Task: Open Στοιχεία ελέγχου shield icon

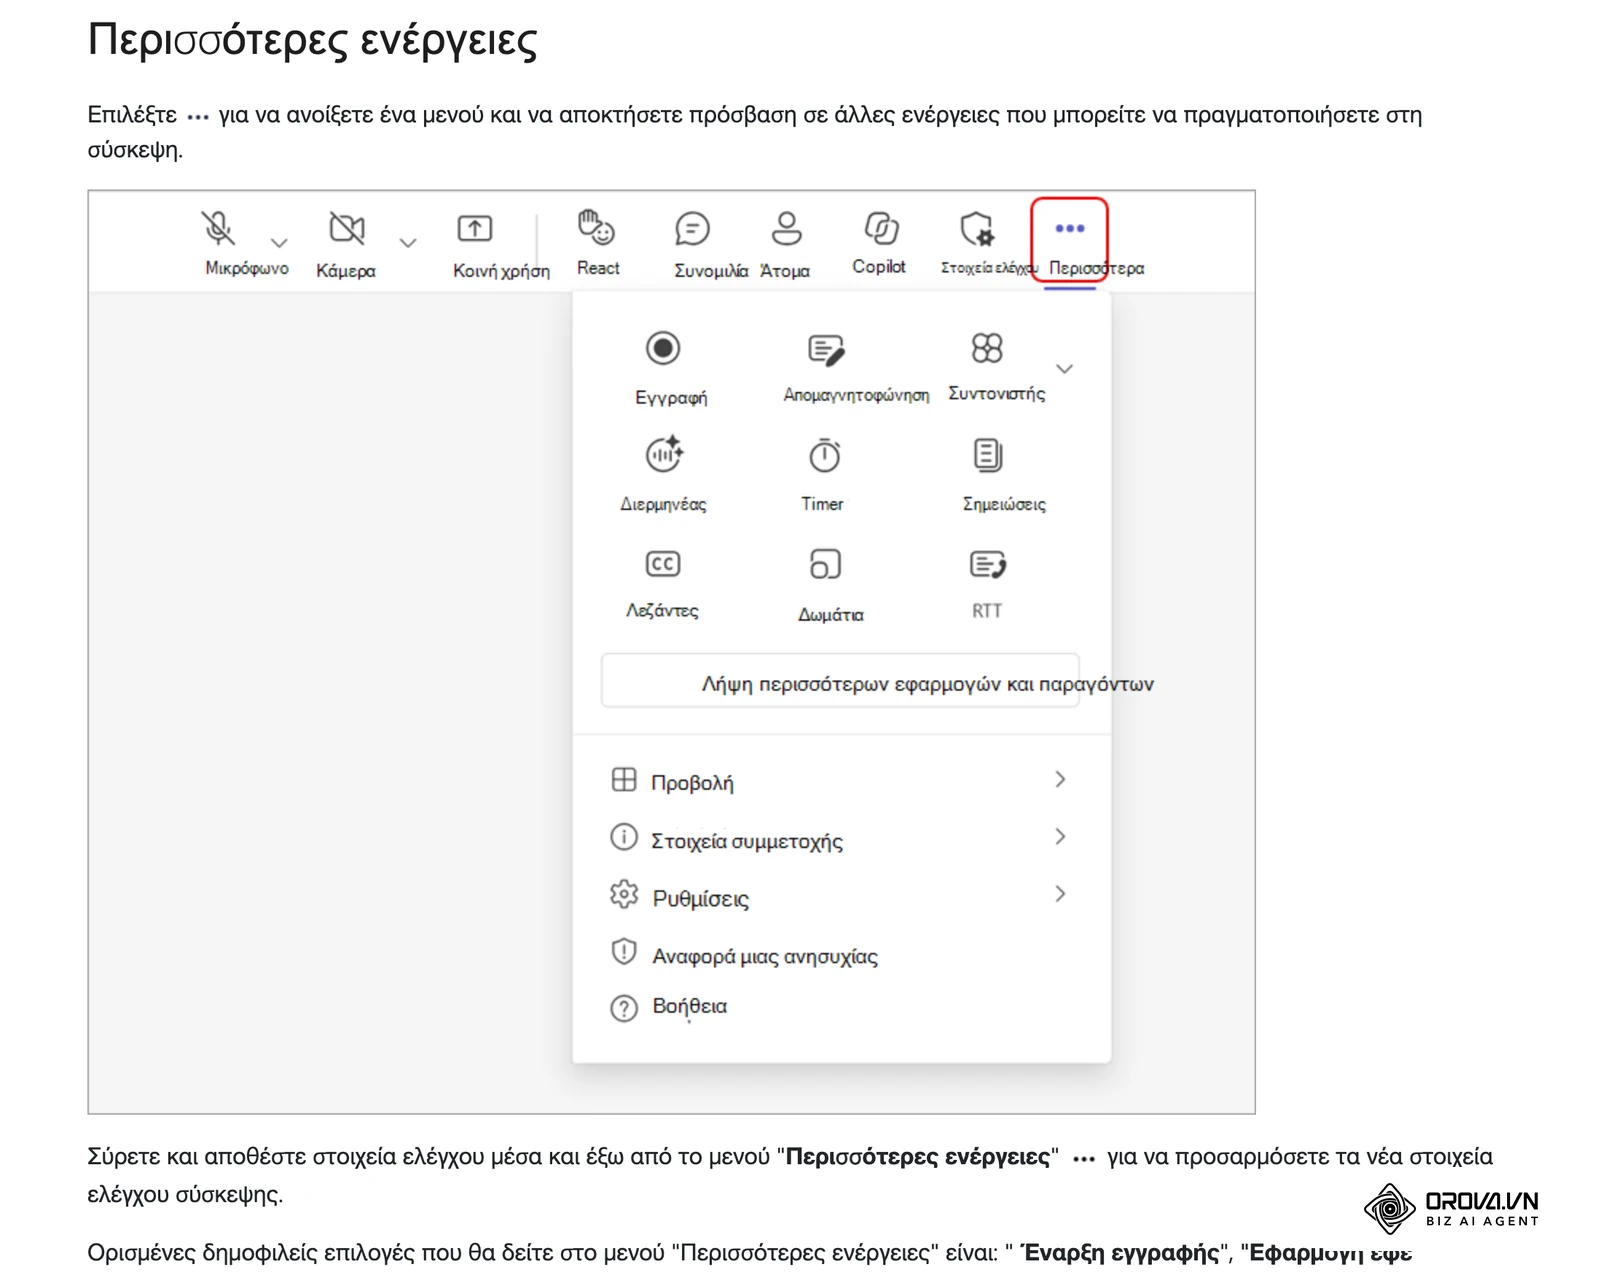Action: tap(977, 229)
